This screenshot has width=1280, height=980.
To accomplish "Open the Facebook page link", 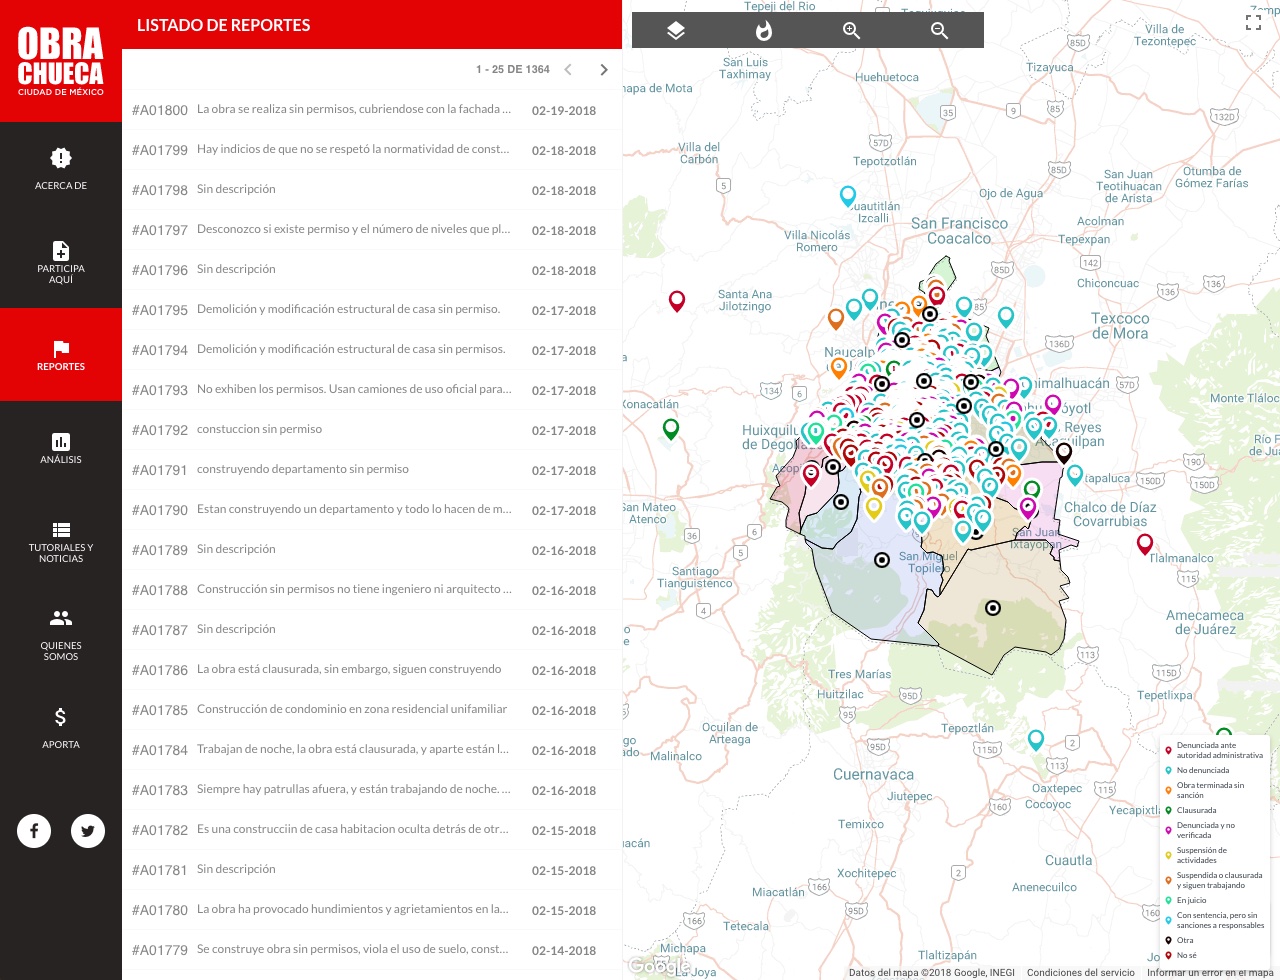I will [x=34, y=831].
